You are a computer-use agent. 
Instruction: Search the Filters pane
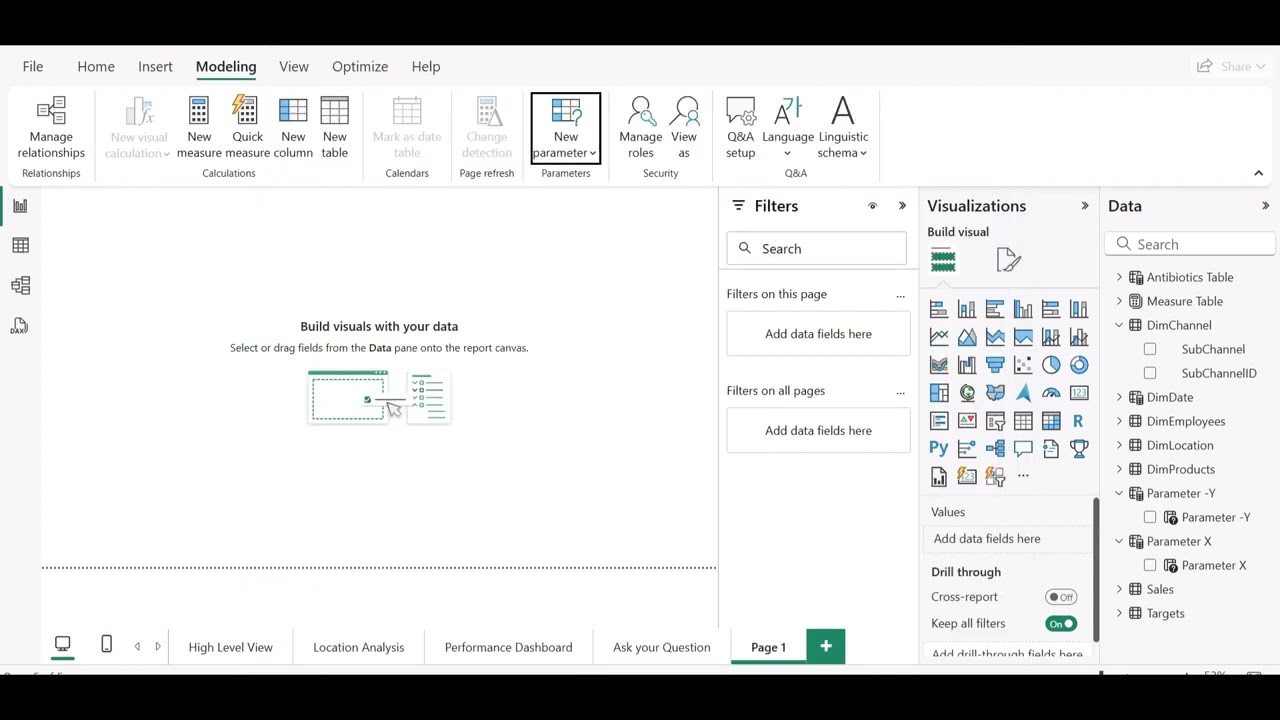(x=816, y=249)
